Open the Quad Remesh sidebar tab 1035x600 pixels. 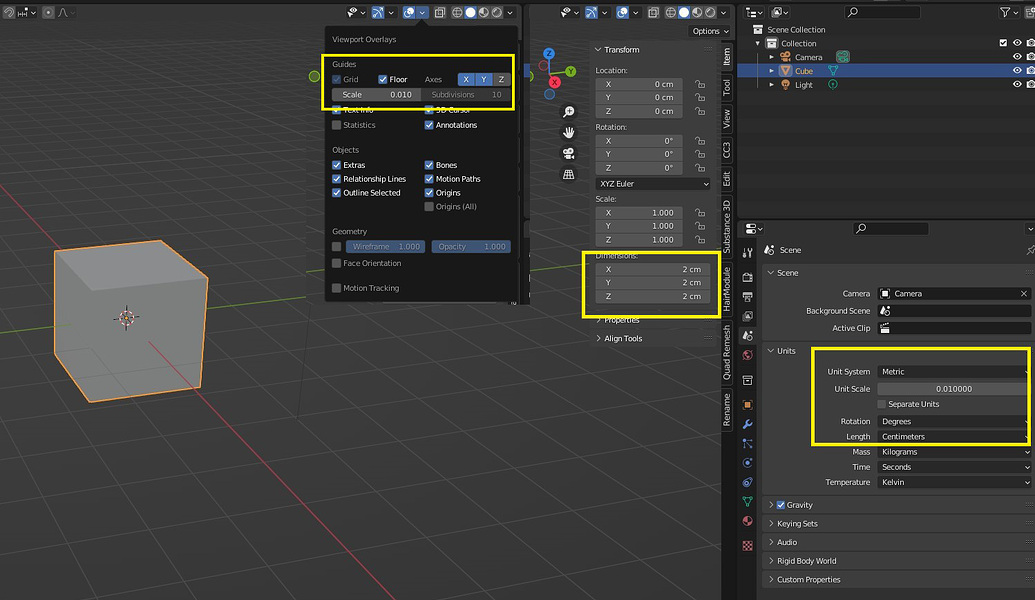[727, 352]
